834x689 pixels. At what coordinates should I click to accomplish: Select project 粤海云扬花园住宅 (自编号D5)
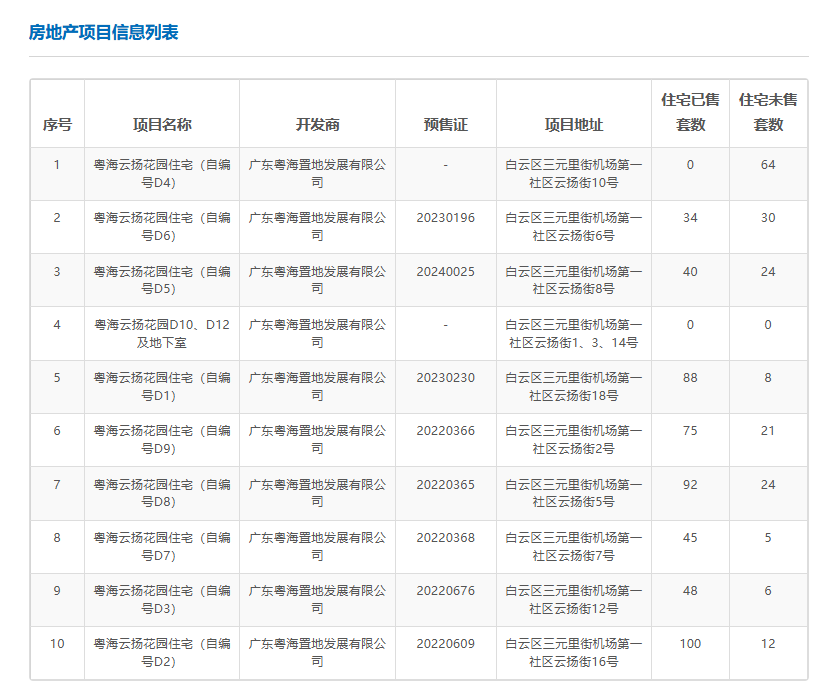pos(162,280)
